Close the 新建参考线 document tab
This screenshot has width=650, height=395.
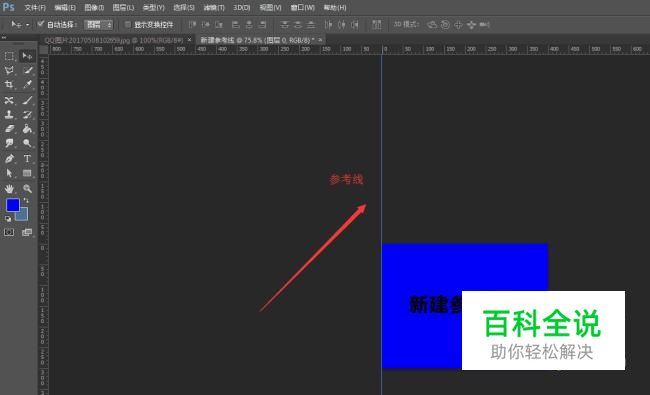click(x=320, y=40)
